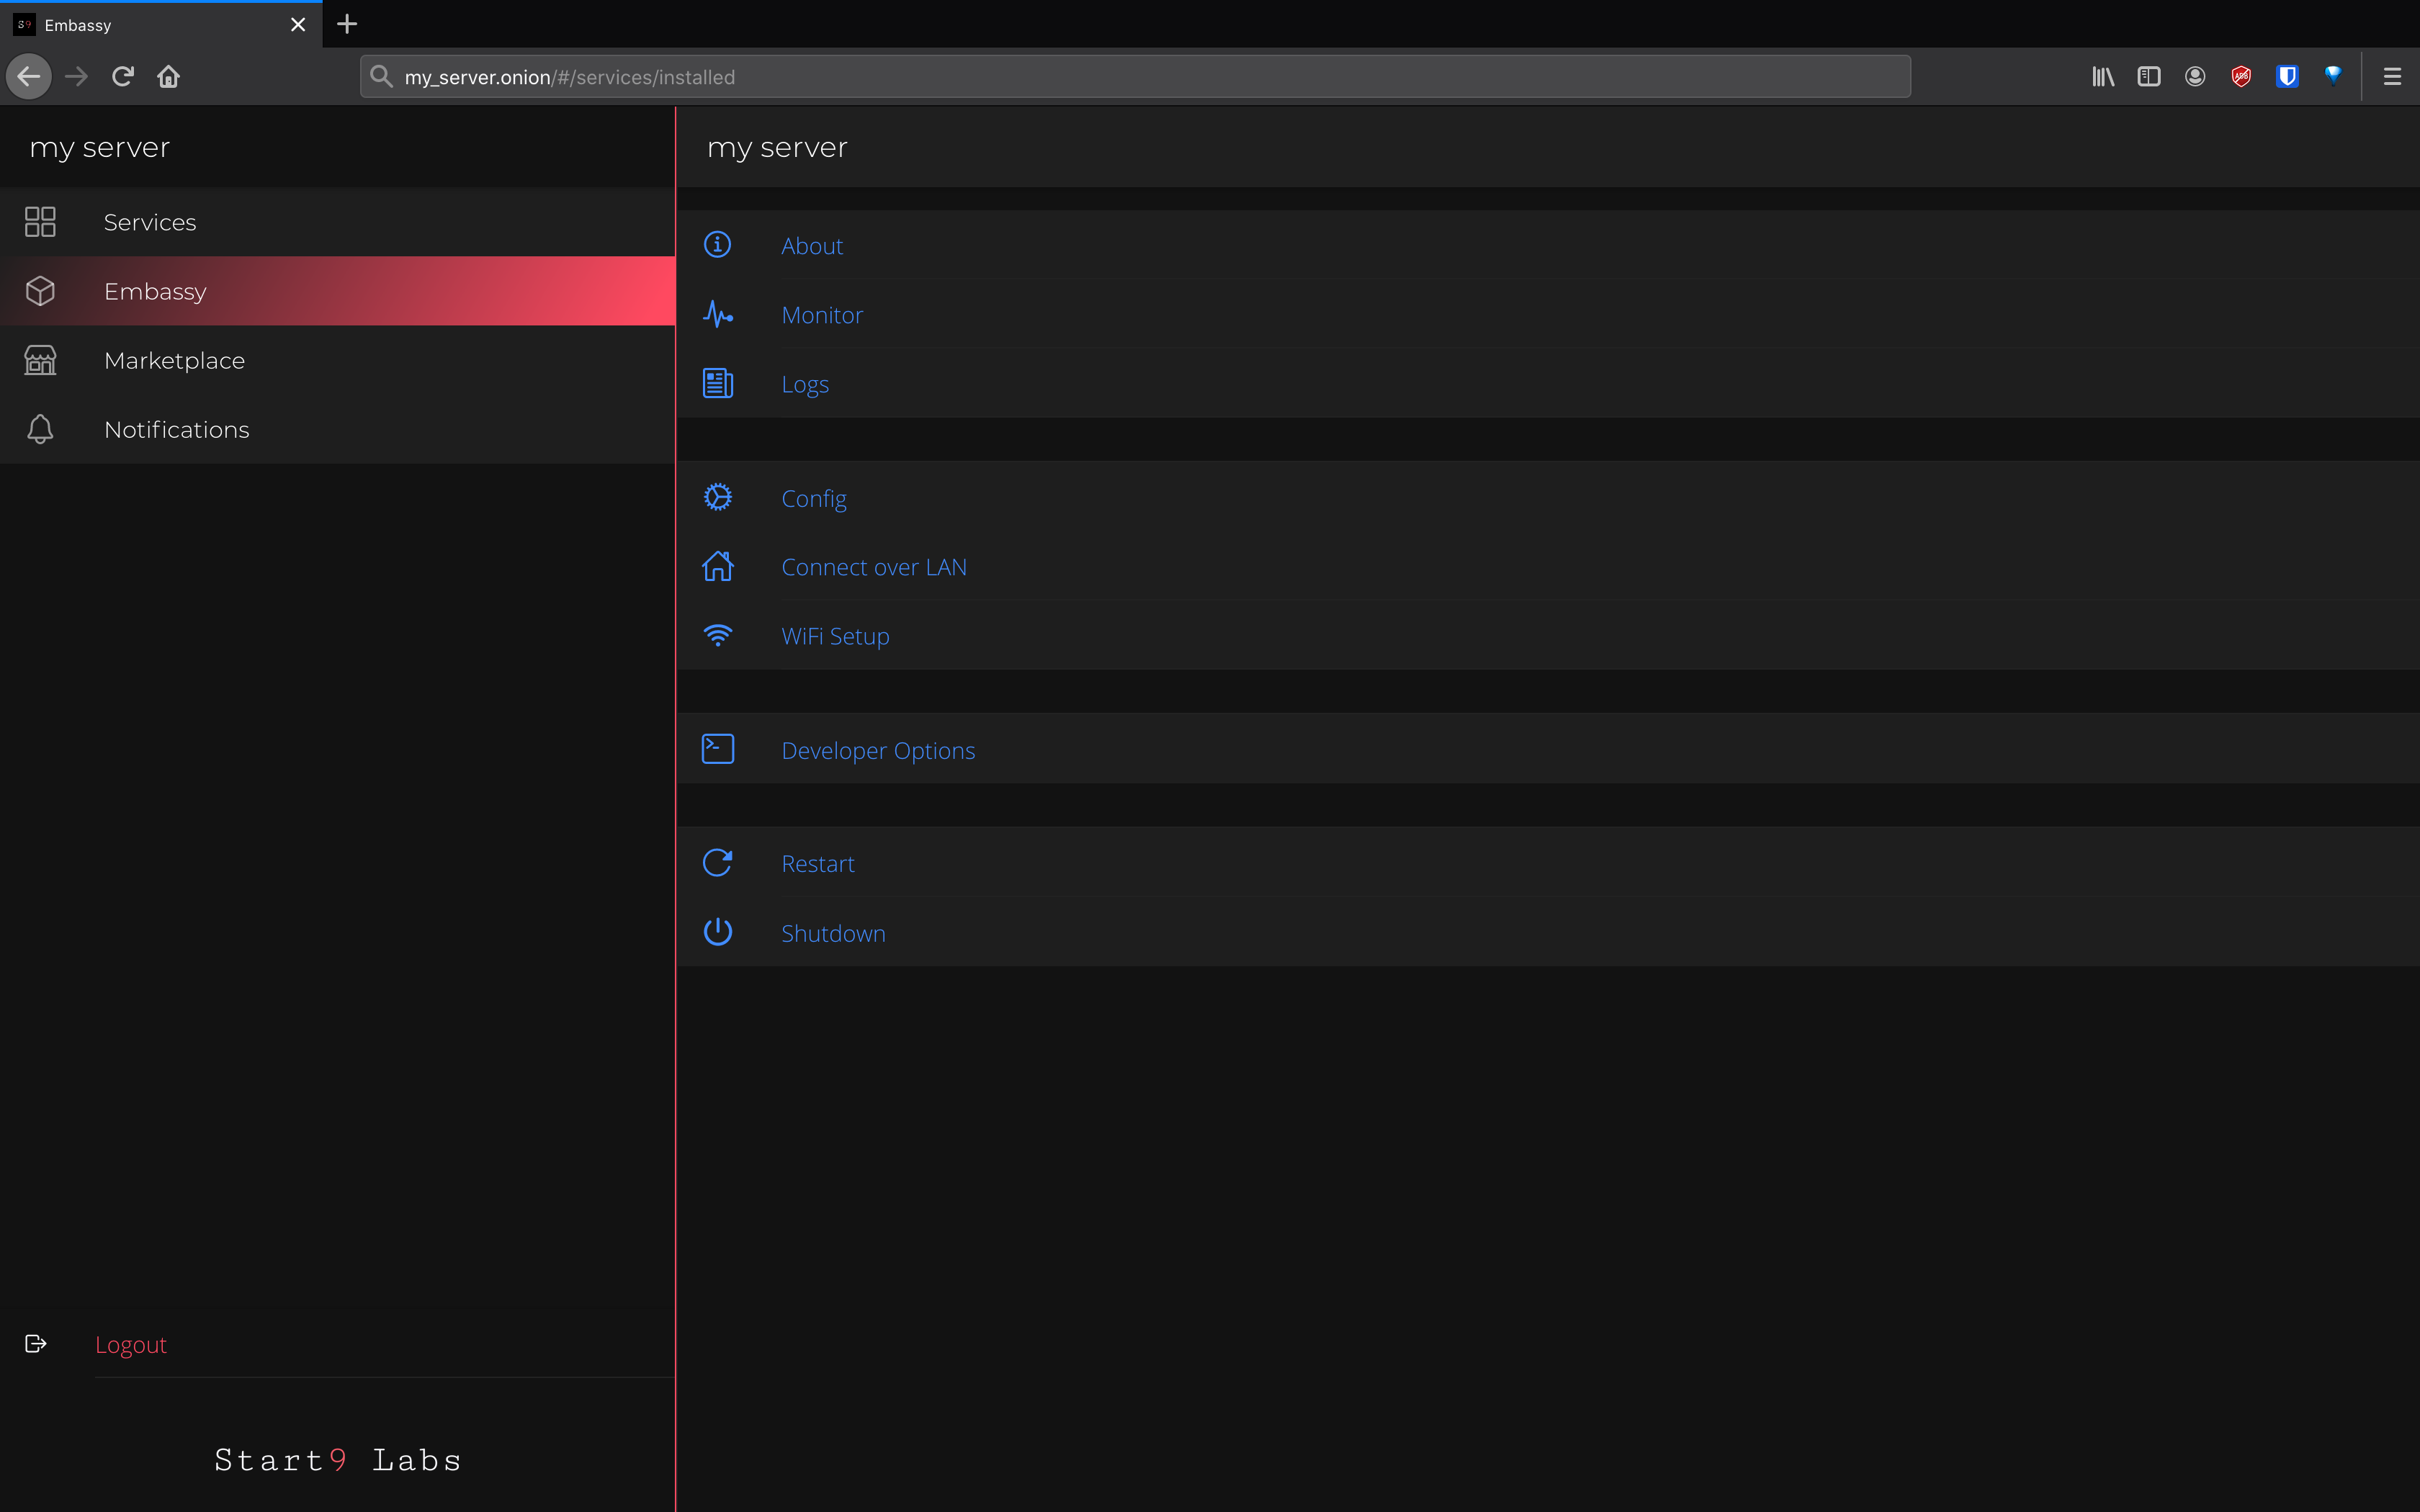
Task: Click the Monitor pulse icon
Action: click(x=717, y=315)
